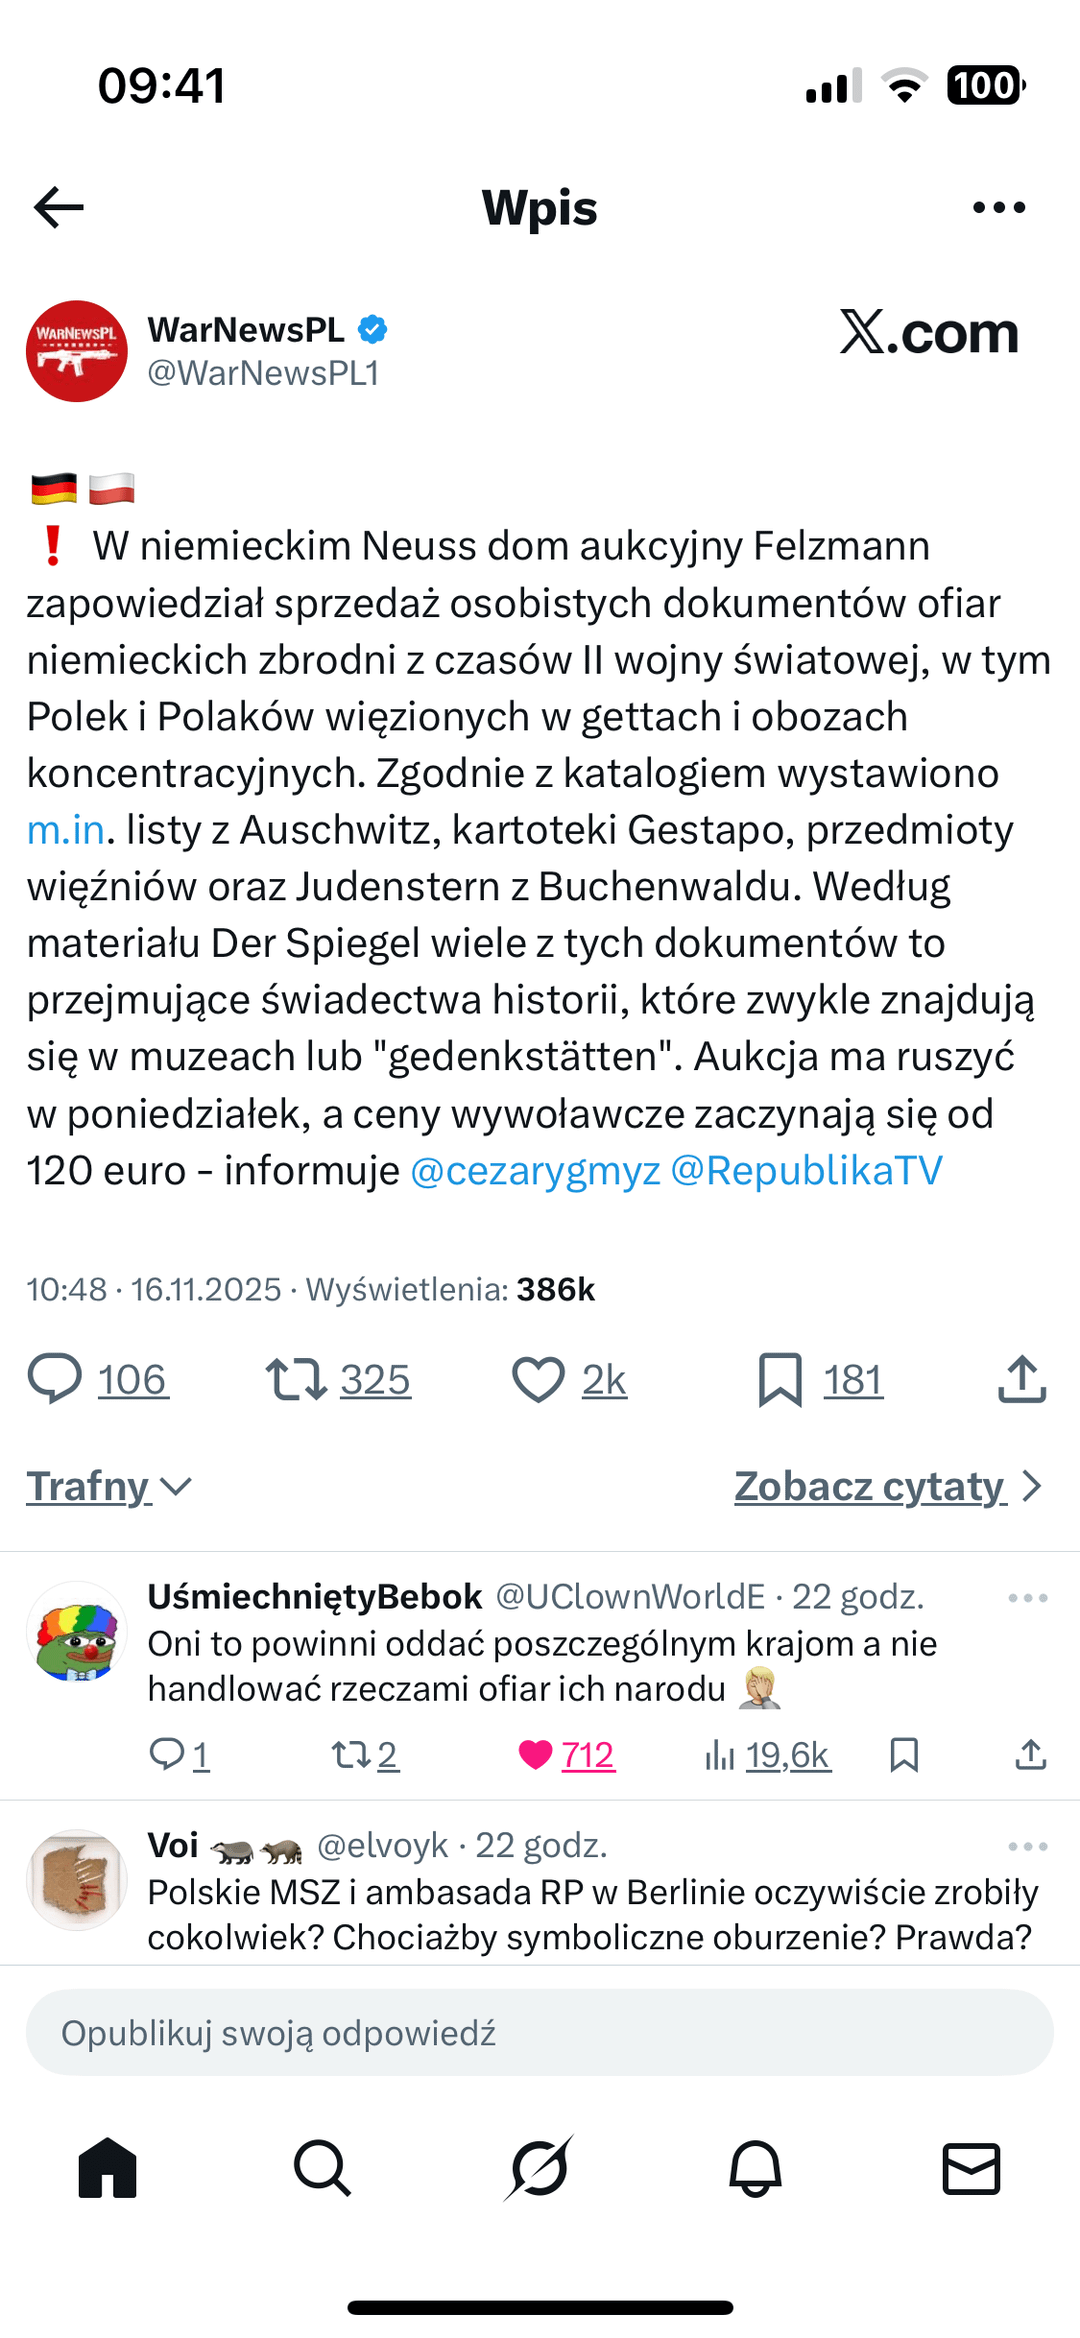Toggle bookmark on the main post

click(780, 1379)
